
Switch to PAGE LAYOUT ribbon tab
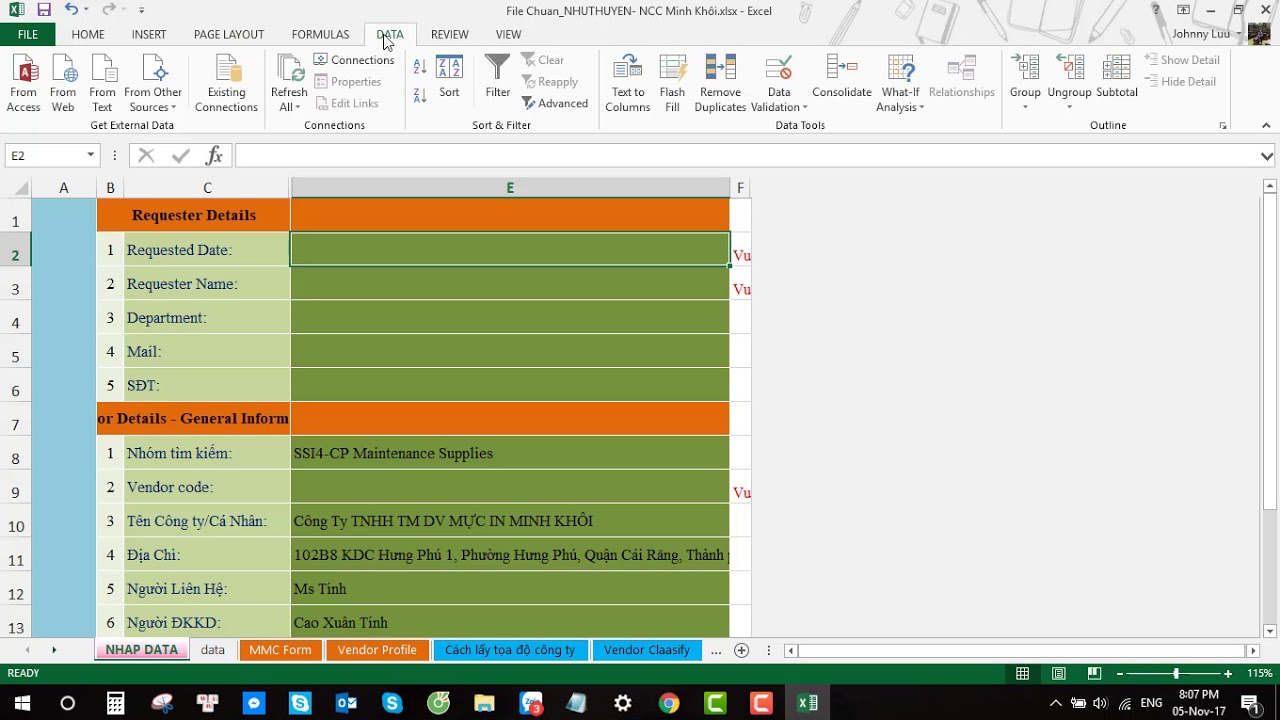click(x=229, y=34)
